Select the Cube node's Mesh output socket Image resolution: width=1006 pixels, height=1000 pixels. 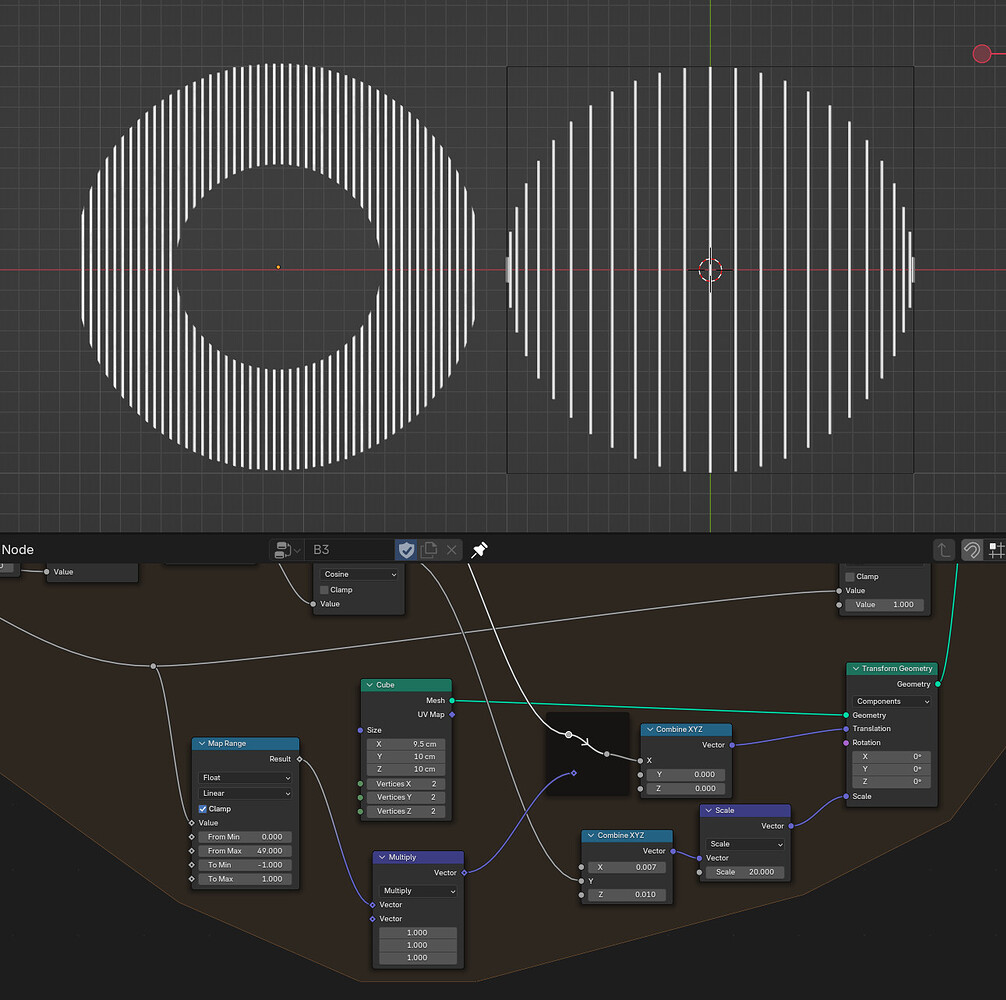452,700
